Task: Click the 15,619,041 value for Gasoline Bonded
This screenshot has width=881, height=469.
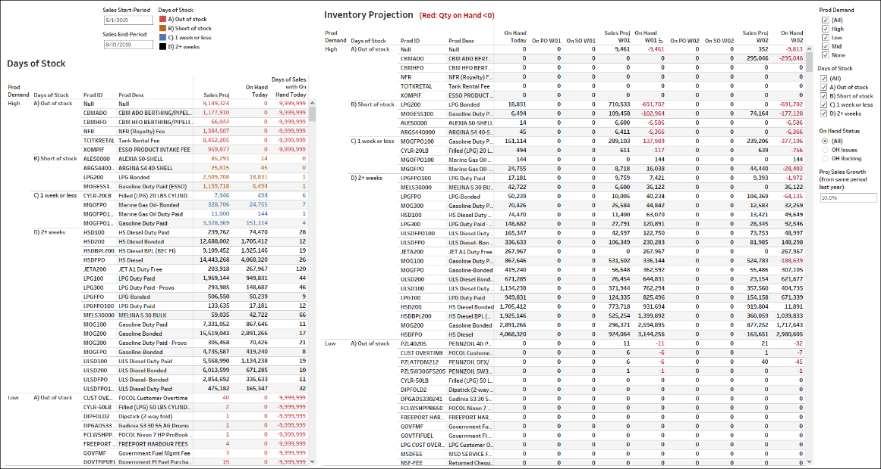Action: coord(216,334)
